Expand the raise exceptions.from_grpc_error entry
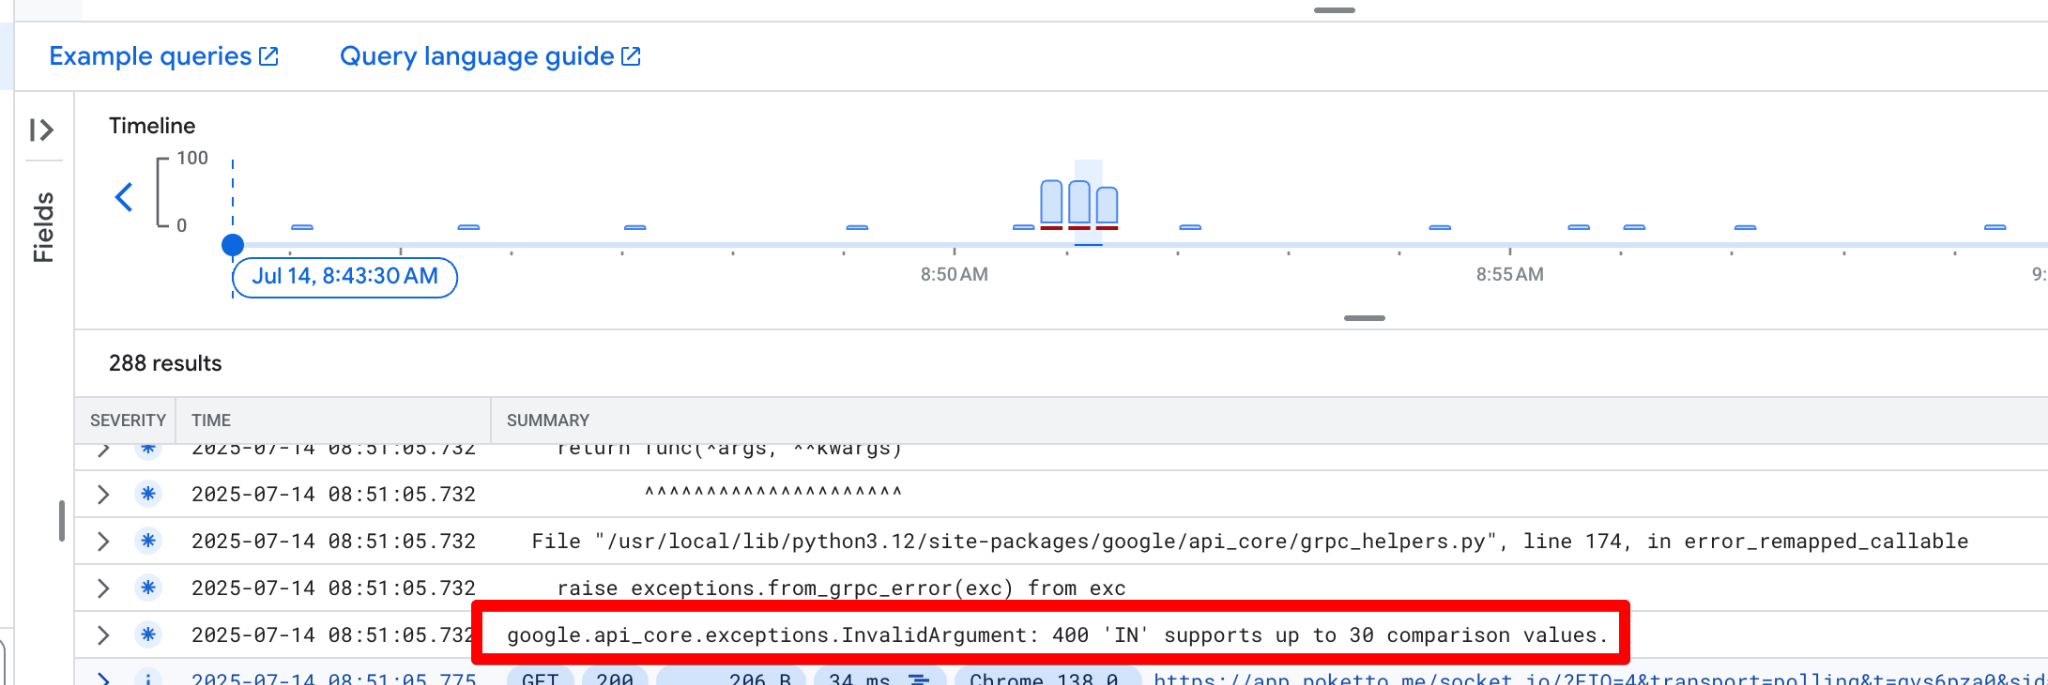 [103, 588]
